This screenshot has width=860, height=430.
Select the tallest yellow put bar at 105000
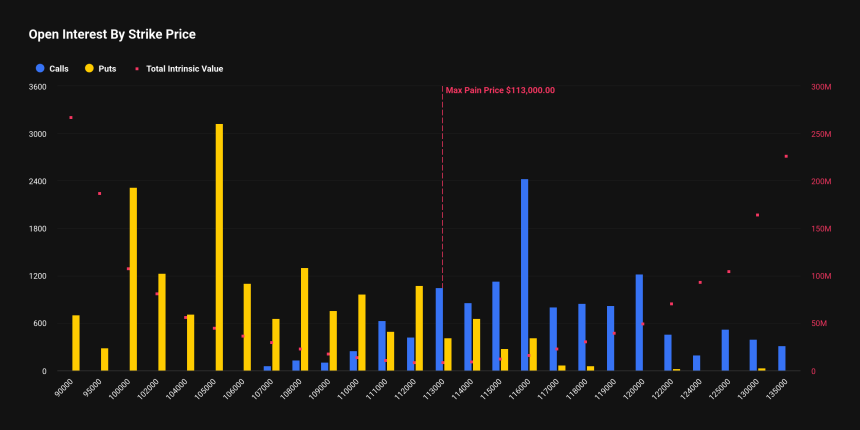click(219, 247)
